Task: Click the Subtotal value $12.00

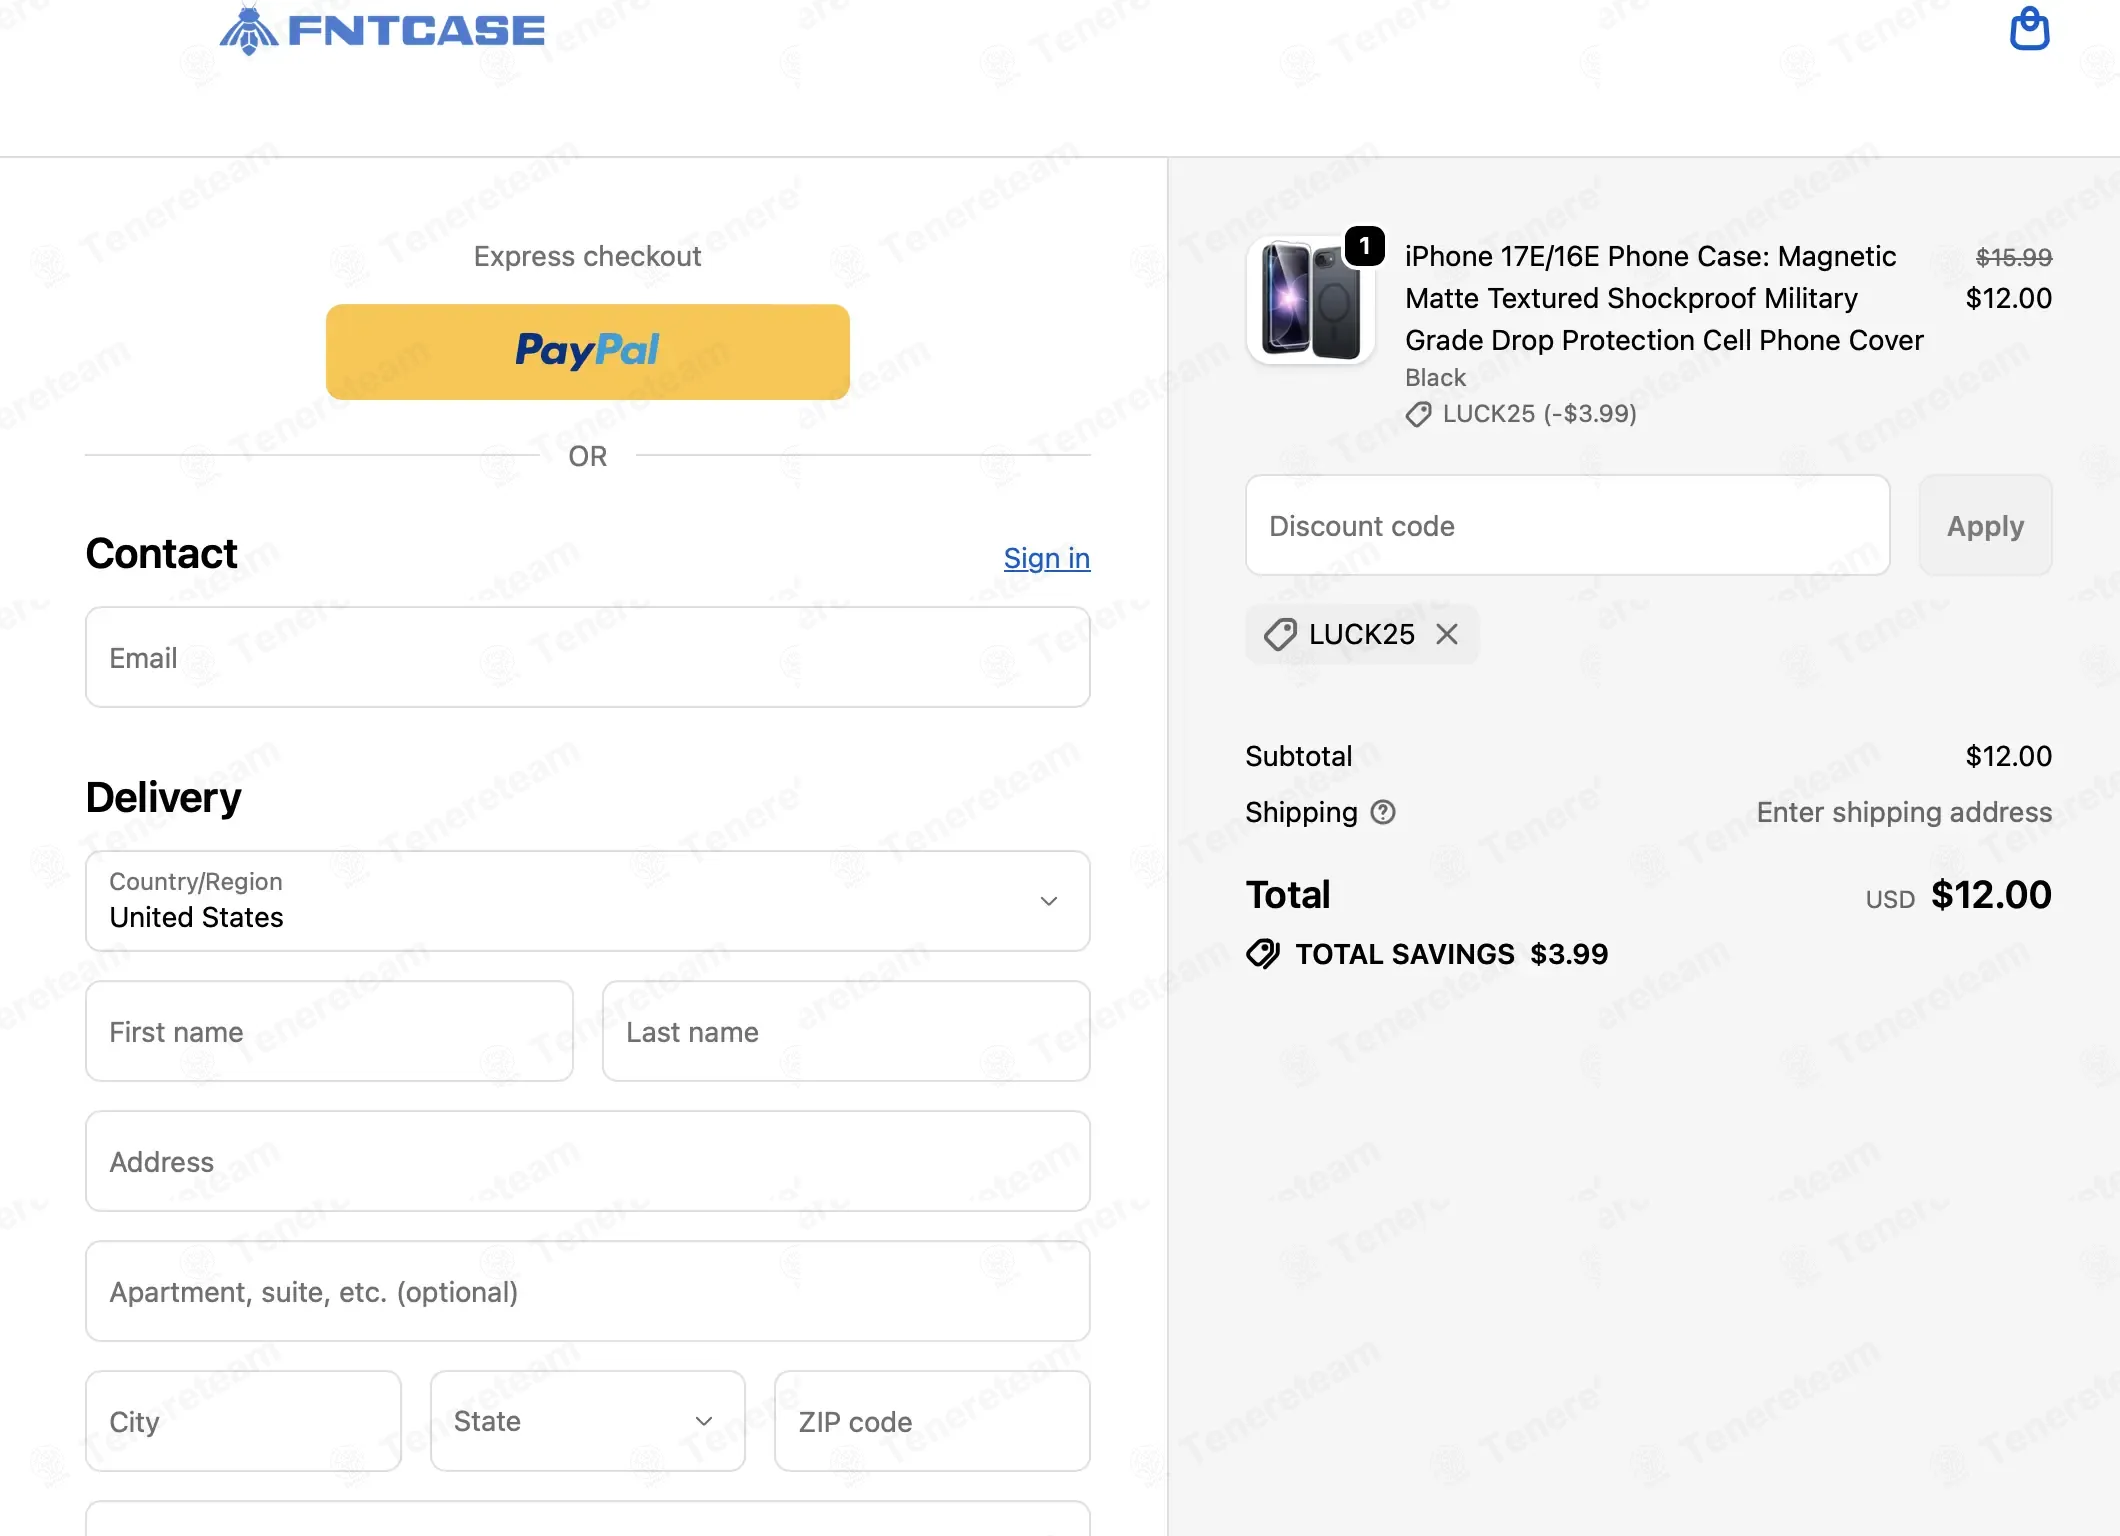Action: tap(2009, 756)
